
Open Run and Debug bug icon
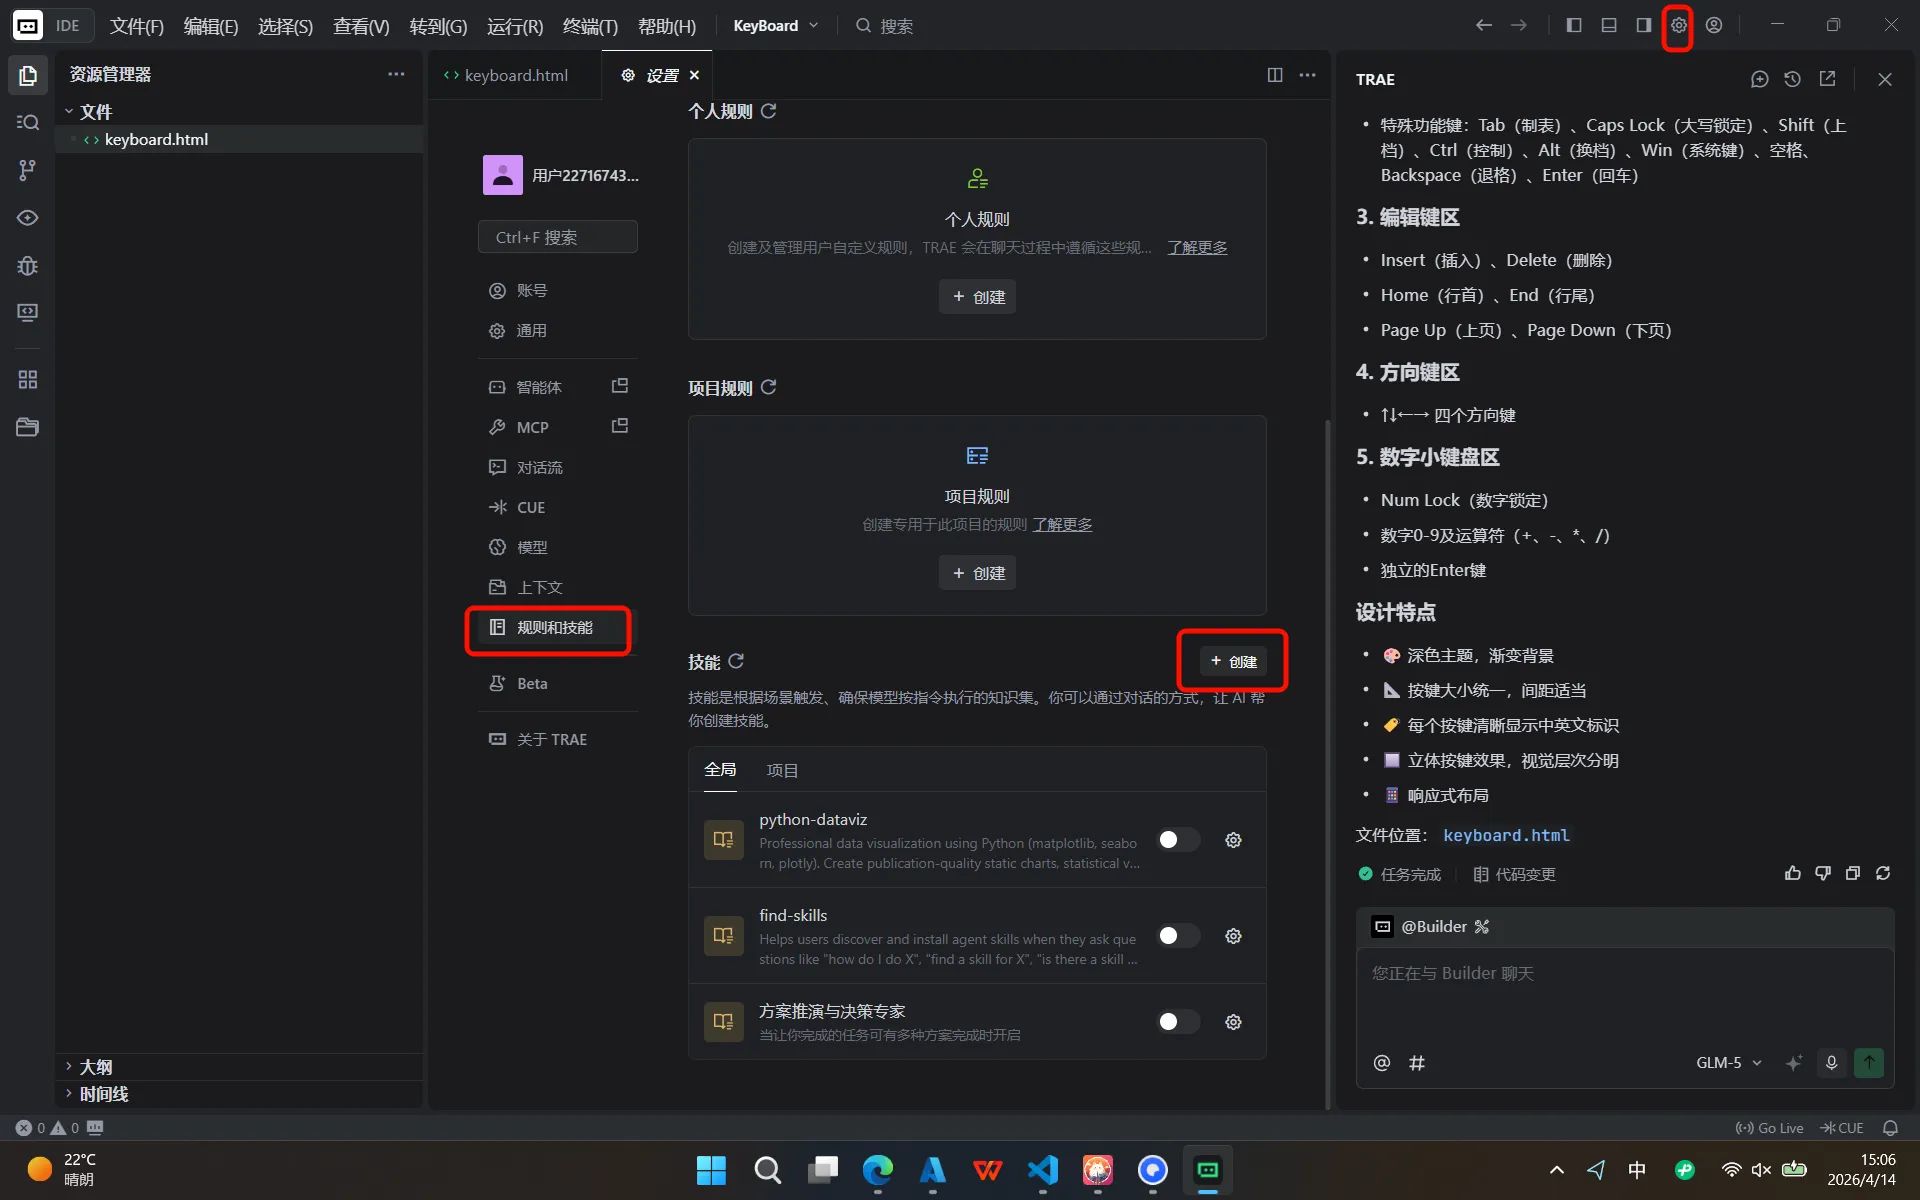[x=28, y=265]
